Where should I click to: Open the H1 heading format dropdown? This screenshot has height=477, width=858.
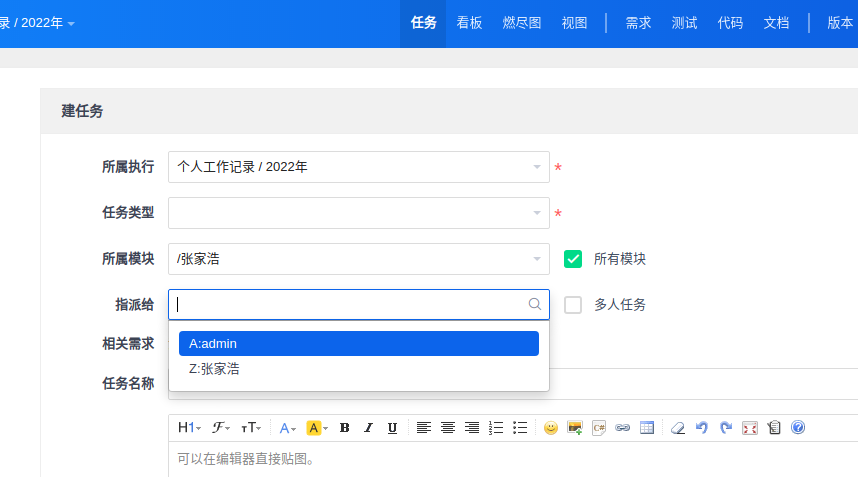[189, 428]
